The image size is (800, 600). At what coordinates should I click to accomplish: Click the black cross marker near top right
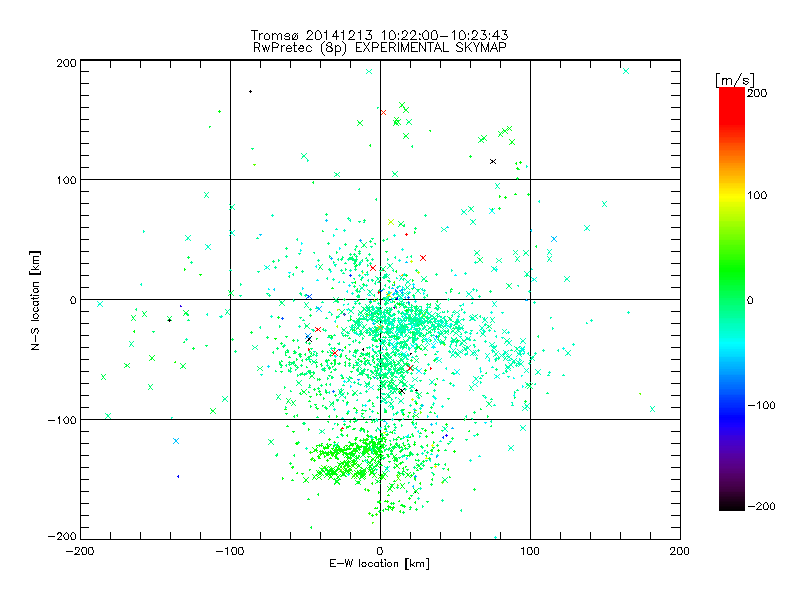pyautogui.click(x=493, y=162)
